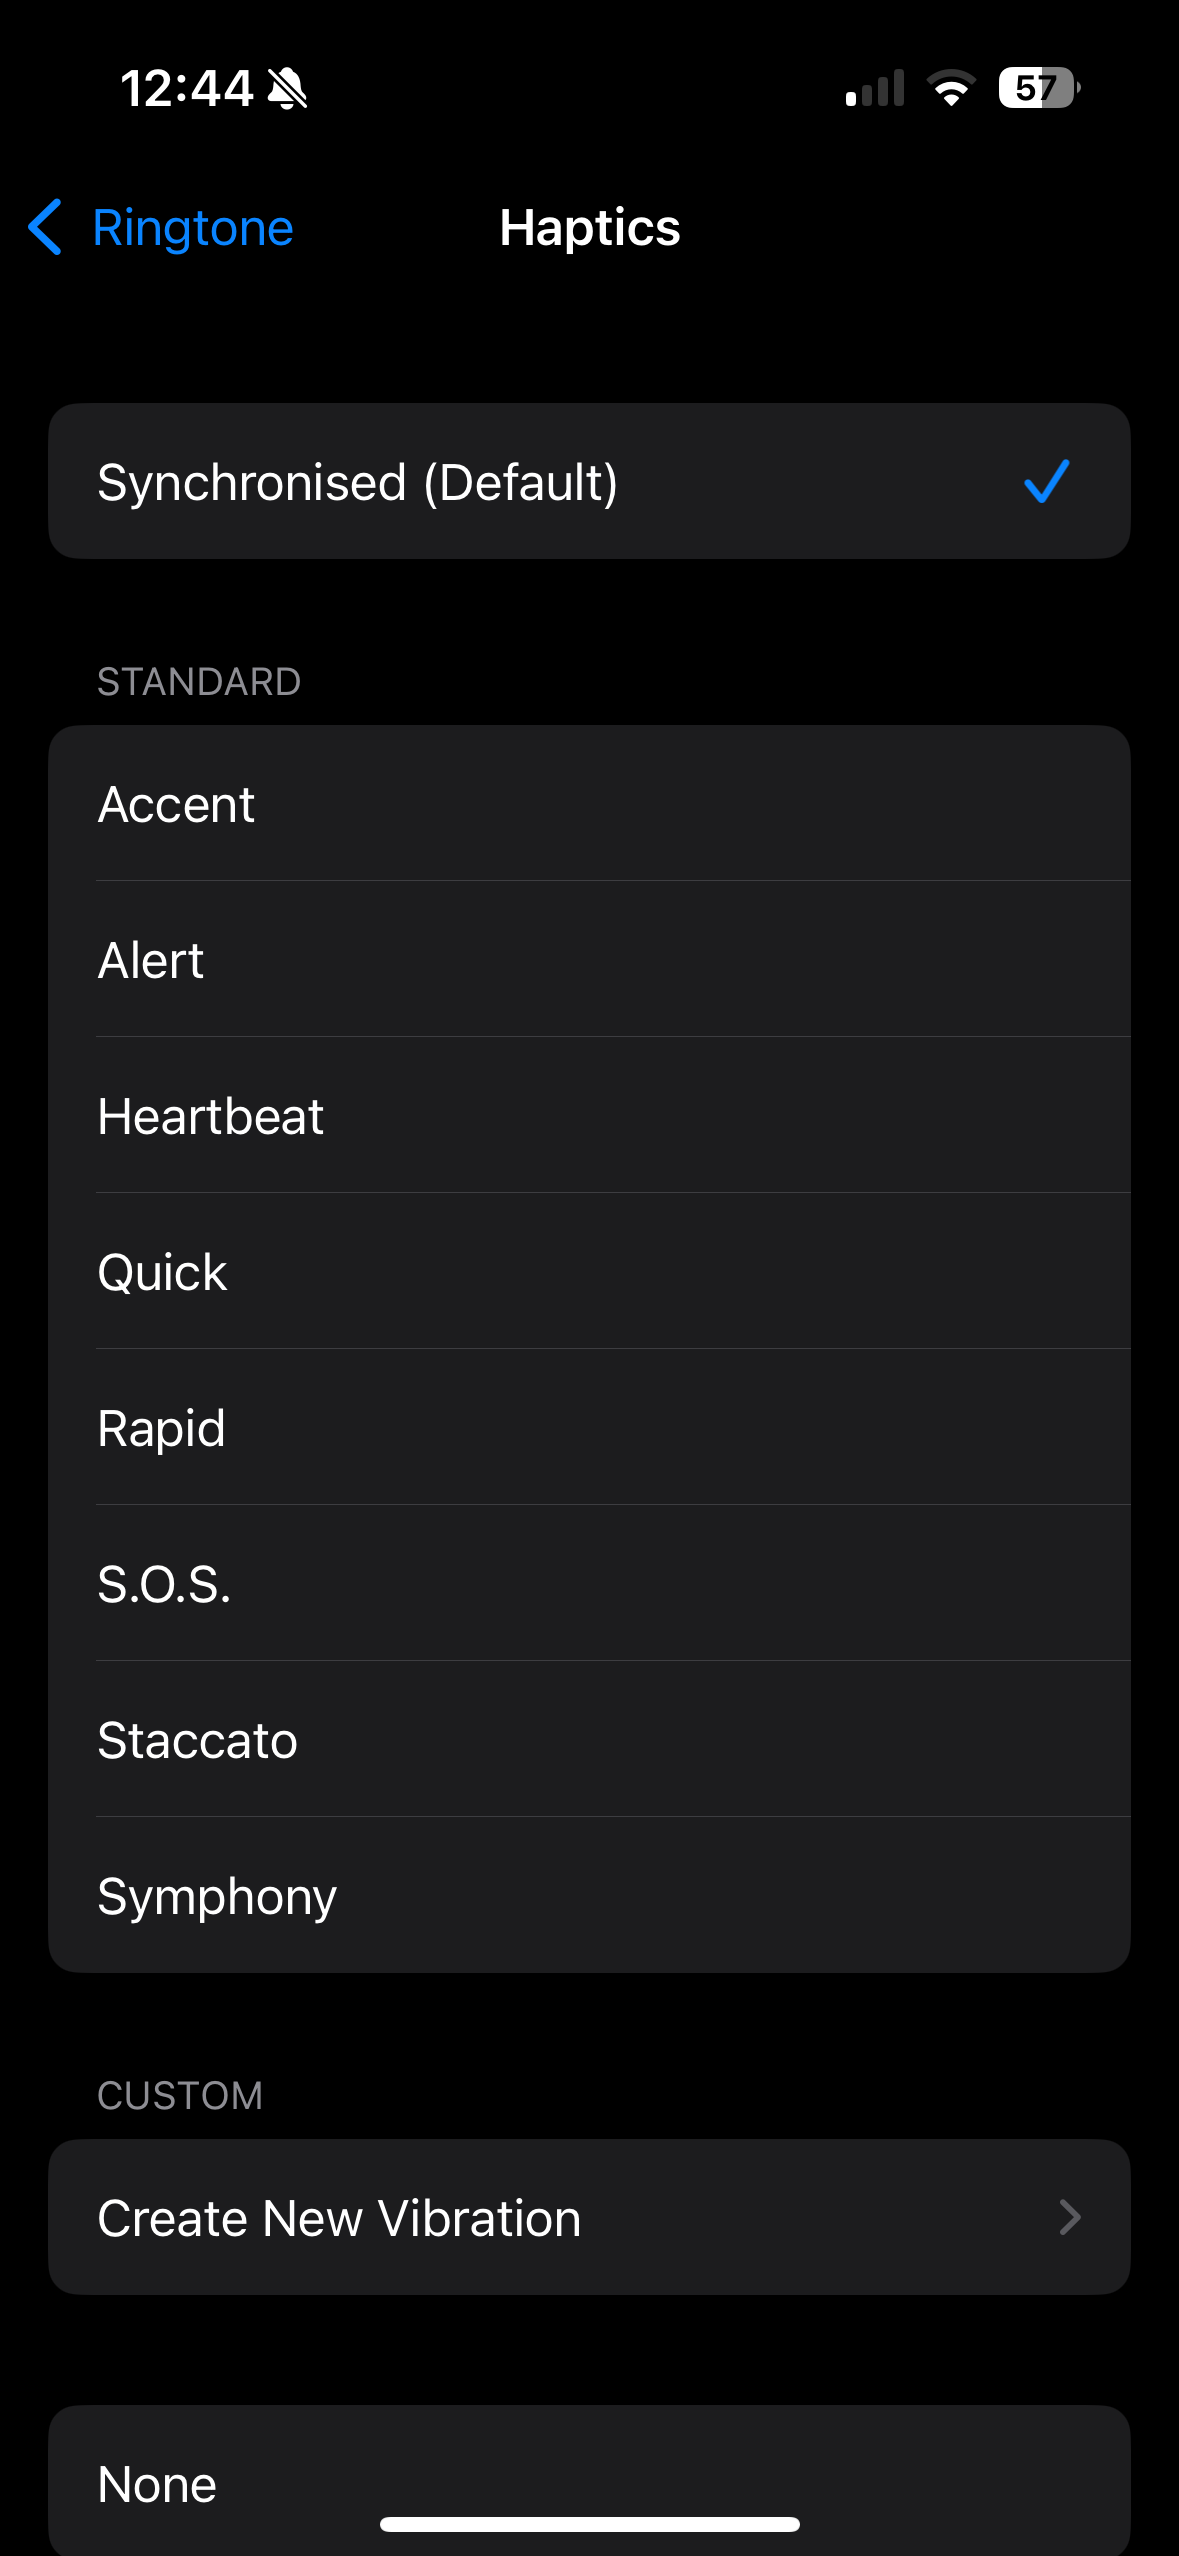Select the S.O.S. vibration pattern
The height and width of the screenshot is (2556, 1179).
tap(164, 1584)
